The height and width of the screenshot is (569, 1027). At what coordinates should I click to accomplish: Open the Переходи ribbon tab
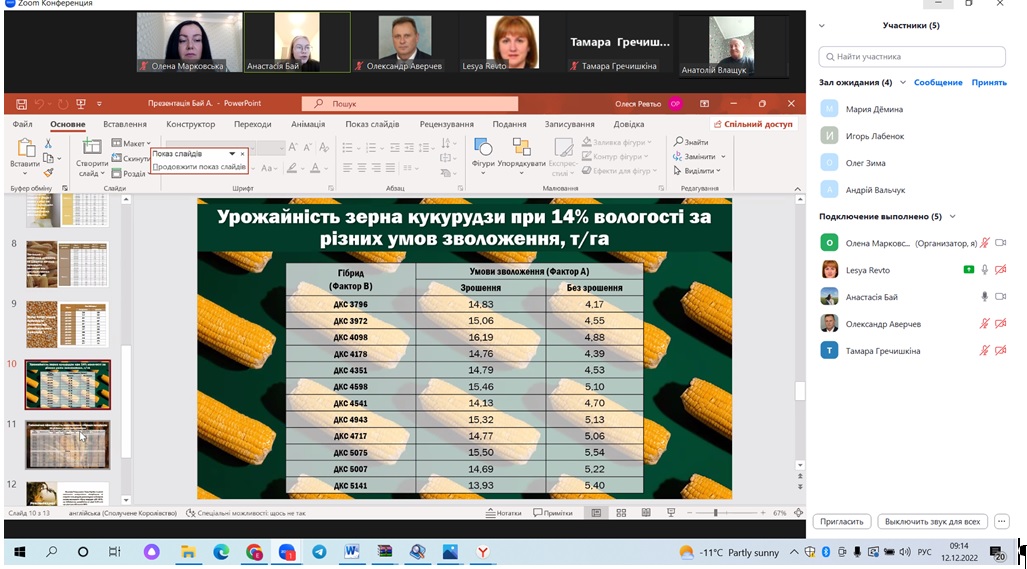click(x=252, y=124)
